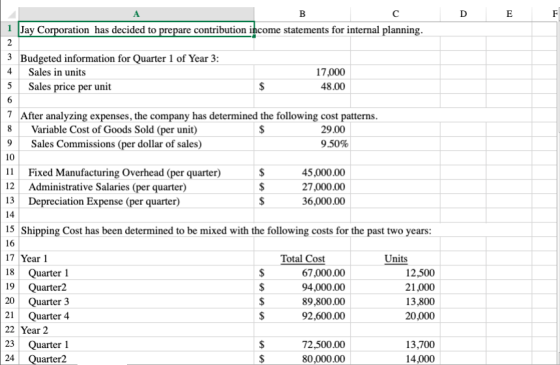
Task: Select the 12,500 units cell
Action: click(395, 273)
